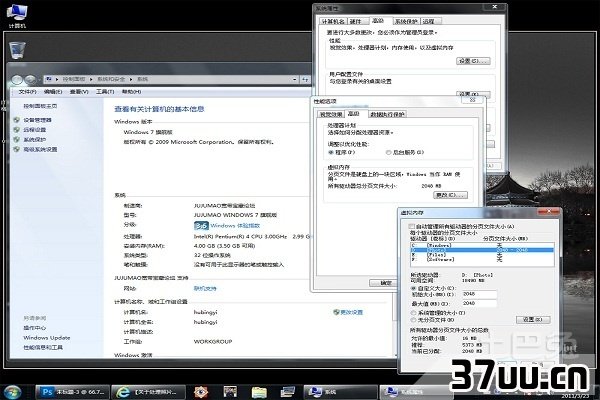This screenshot has width=600, height=400.
Task: Open the 编辑(E) menu
Action: click(x=53, y=92)
